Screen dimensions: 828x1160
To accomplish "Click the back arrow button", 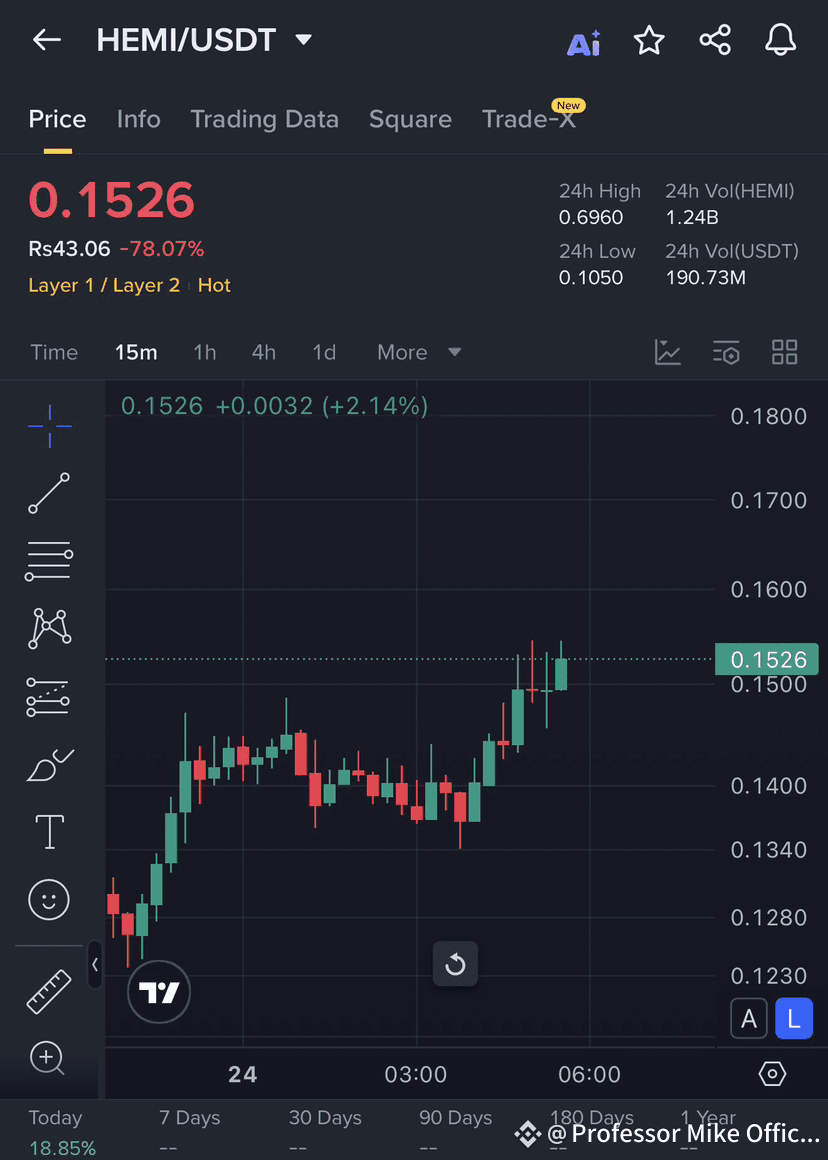I will point(45,40).
